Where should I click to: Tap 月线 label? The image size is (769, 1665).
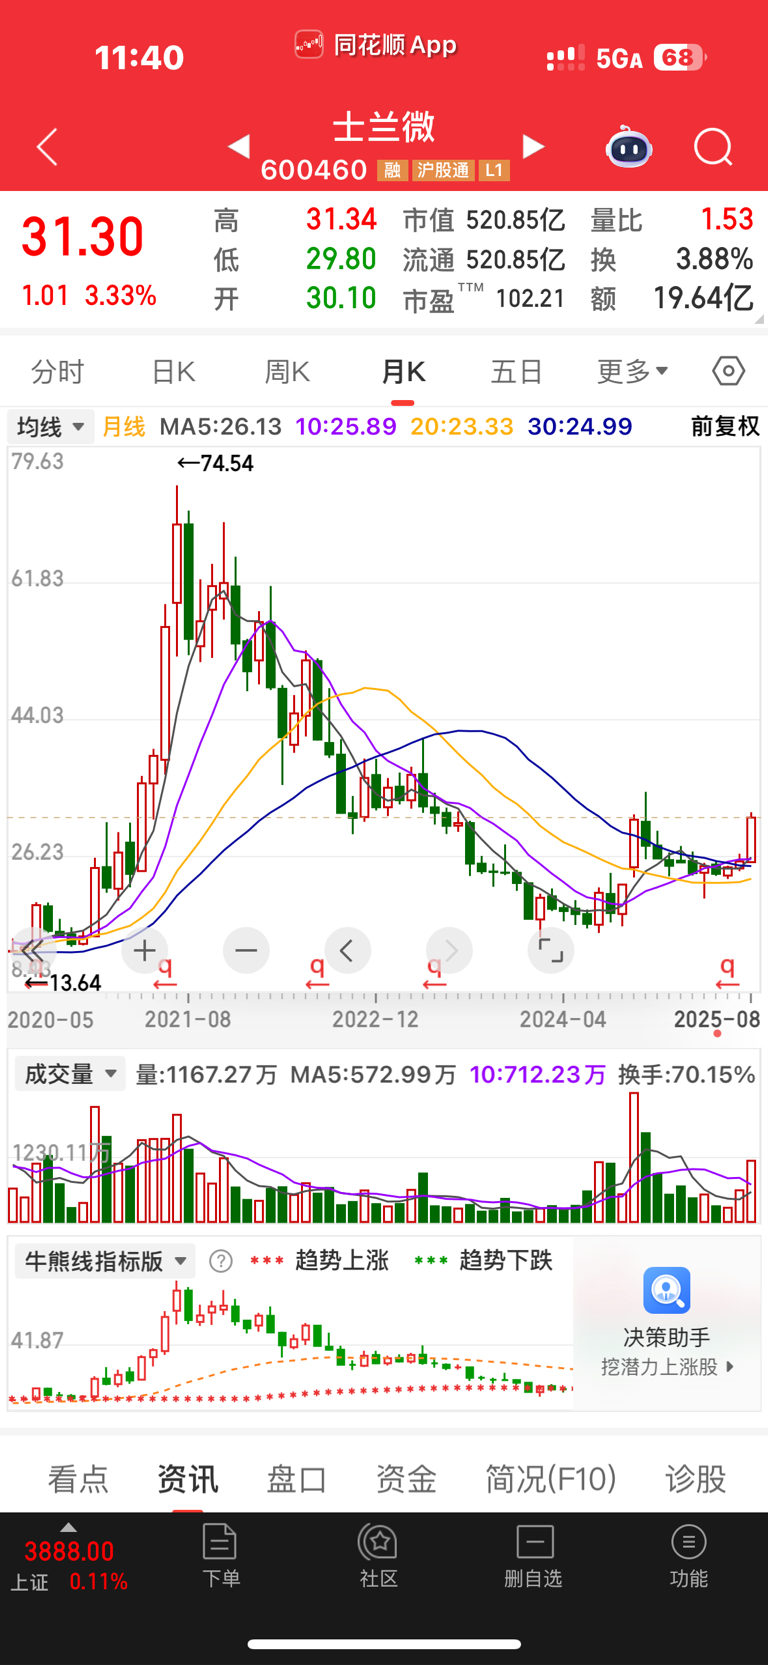click(x=124, y=427)
